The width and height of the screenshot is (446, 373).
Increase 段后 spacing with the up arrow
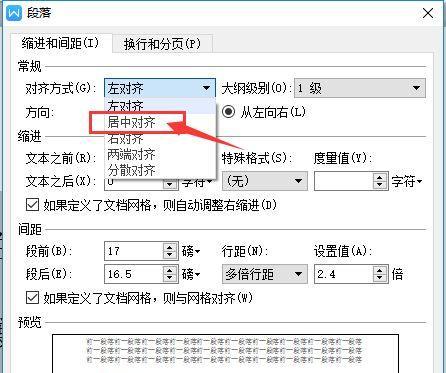tap(170, 270)
